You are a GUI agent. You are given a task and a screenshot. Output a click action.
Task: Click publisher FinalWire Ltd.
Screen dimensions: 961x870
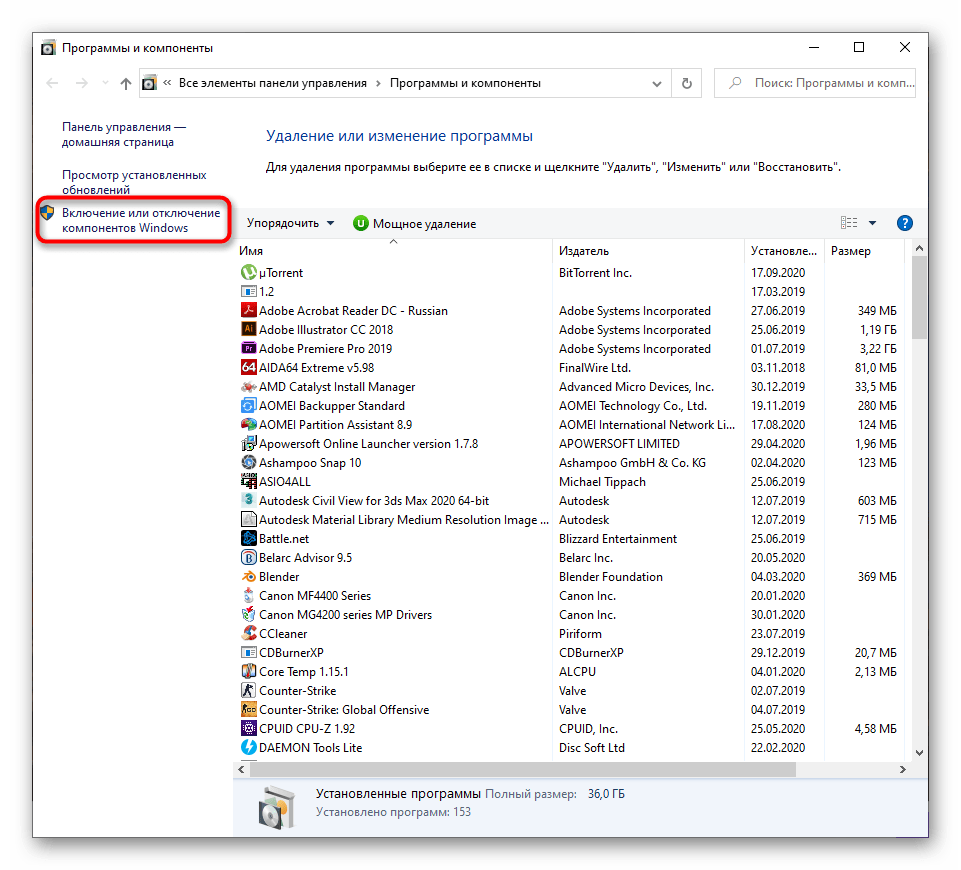point(594,367)
